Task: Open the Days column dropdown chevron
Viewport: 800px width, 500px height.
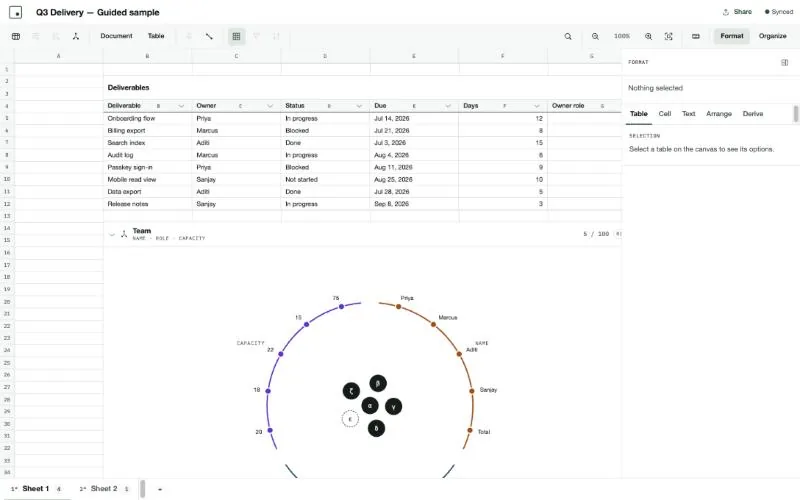Action: (536, 106)
